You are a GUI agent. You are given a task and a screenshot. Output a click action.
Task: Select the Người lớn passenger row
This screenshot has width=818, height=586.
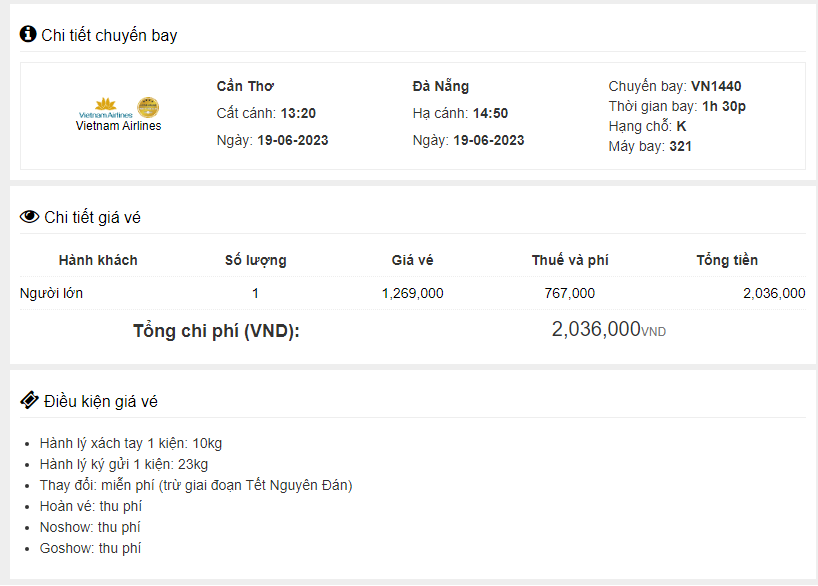(x=52, y=293)
